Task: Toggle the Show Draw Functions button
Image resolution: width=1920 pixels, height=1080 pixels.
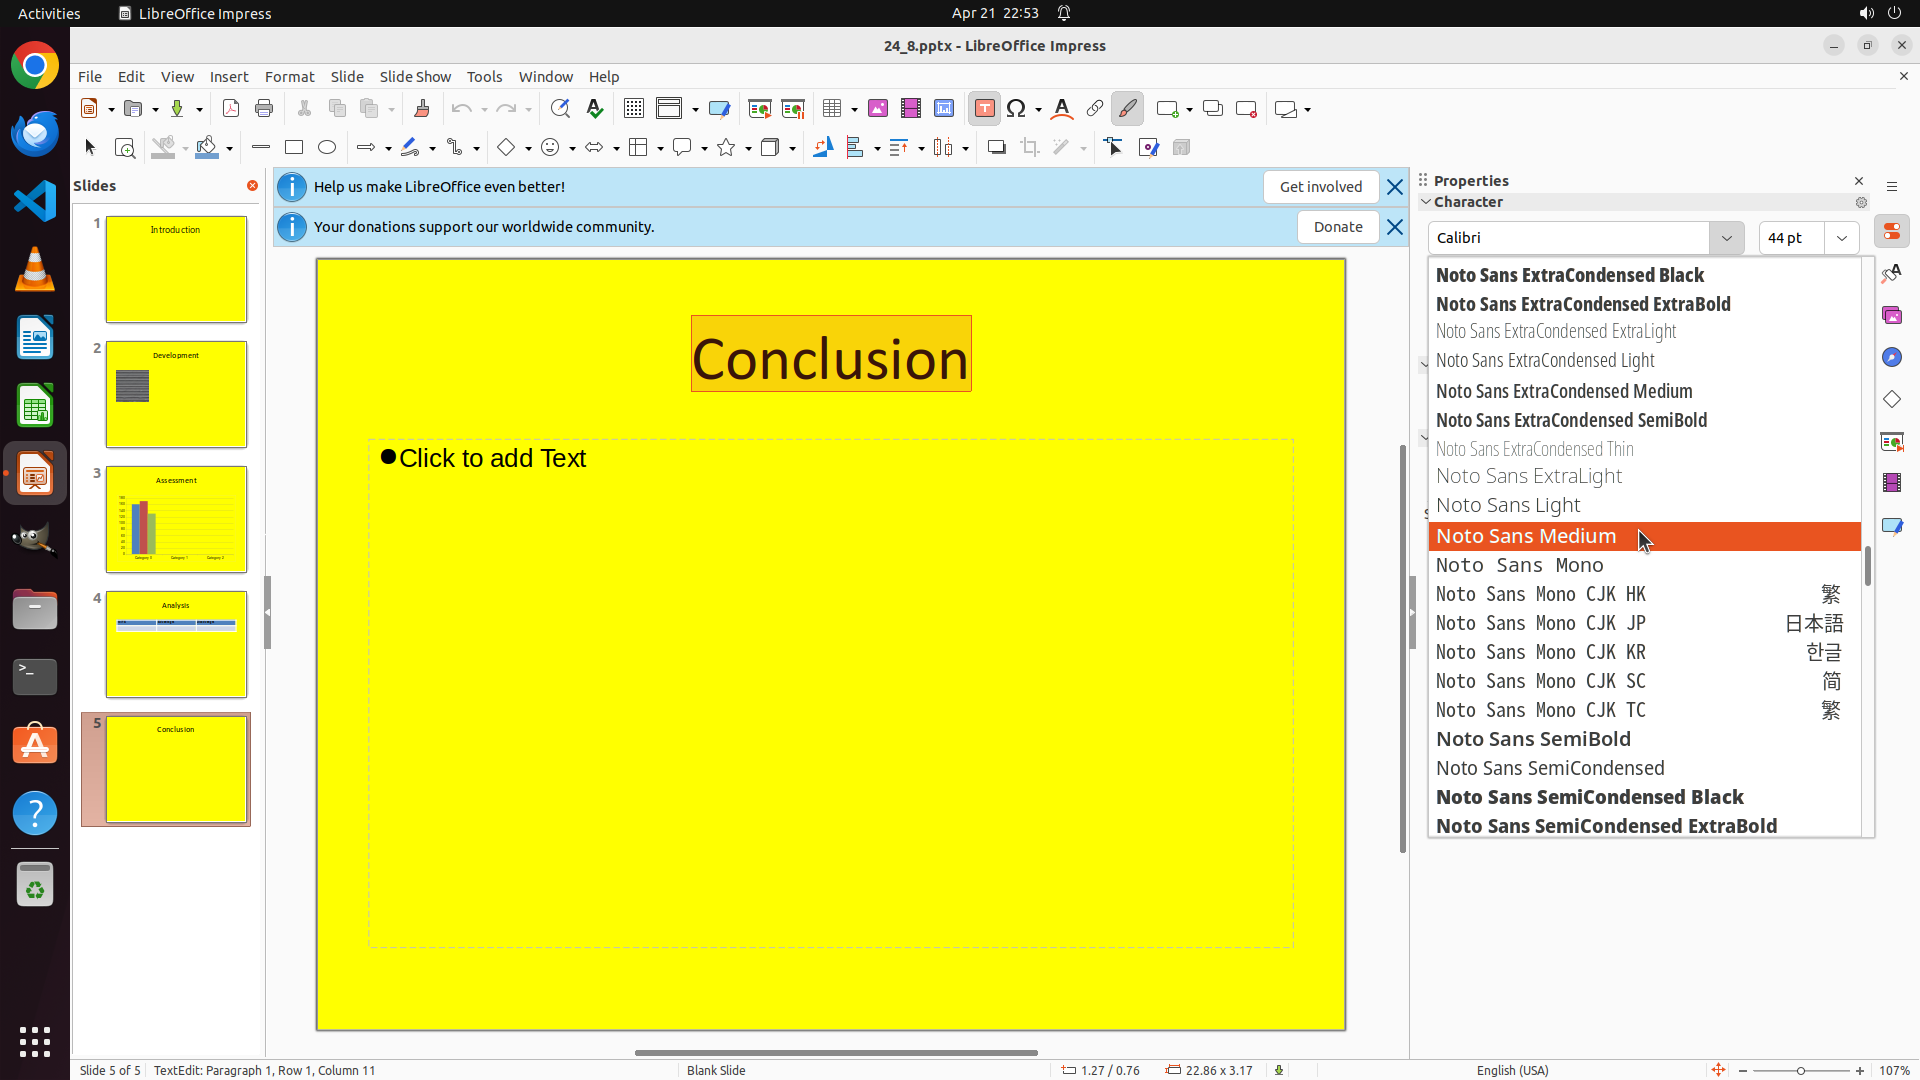Action: coord(1127,109)
